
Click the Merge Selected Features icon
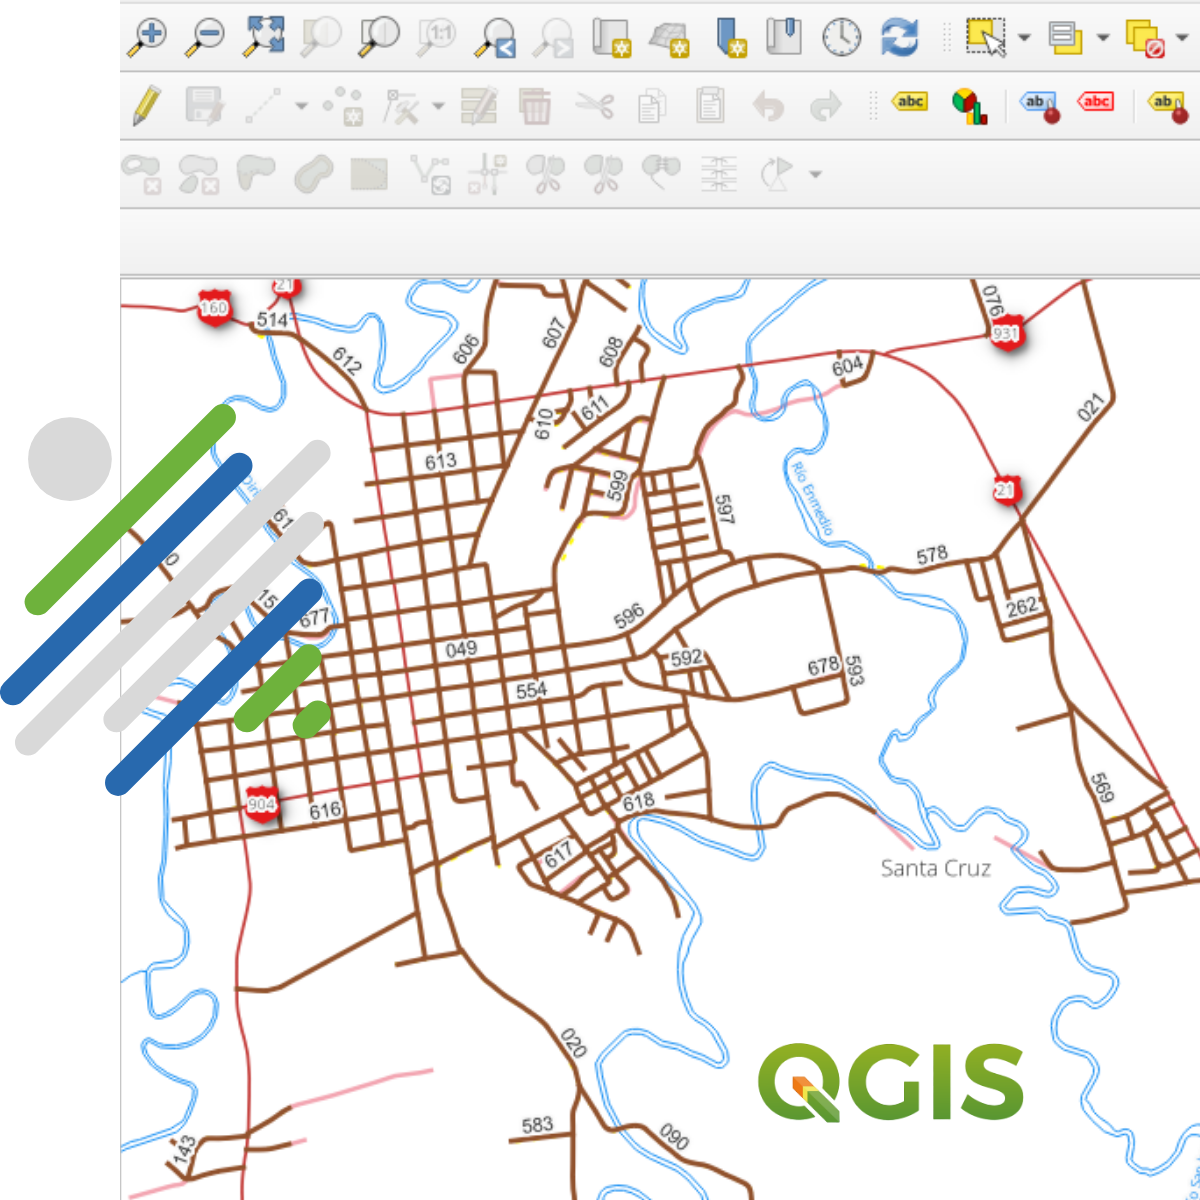tap(661, 171)
